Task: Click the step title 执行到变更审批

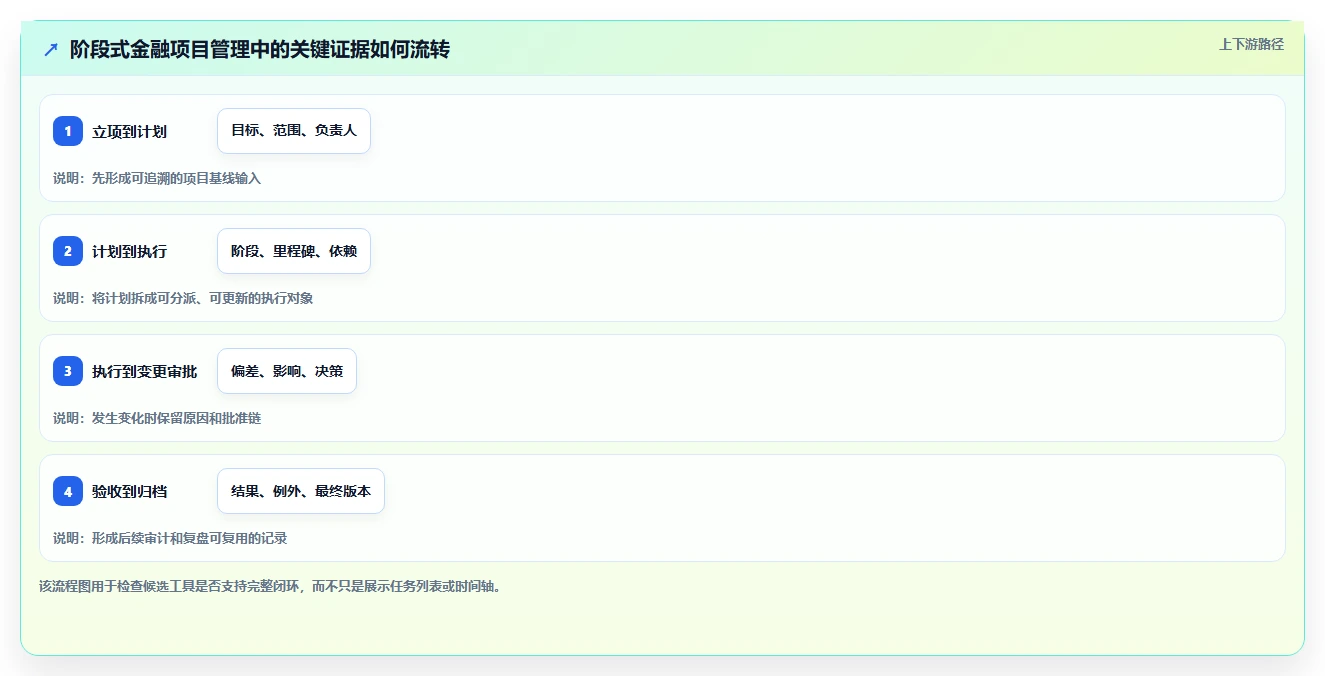Action: (145, 372)
